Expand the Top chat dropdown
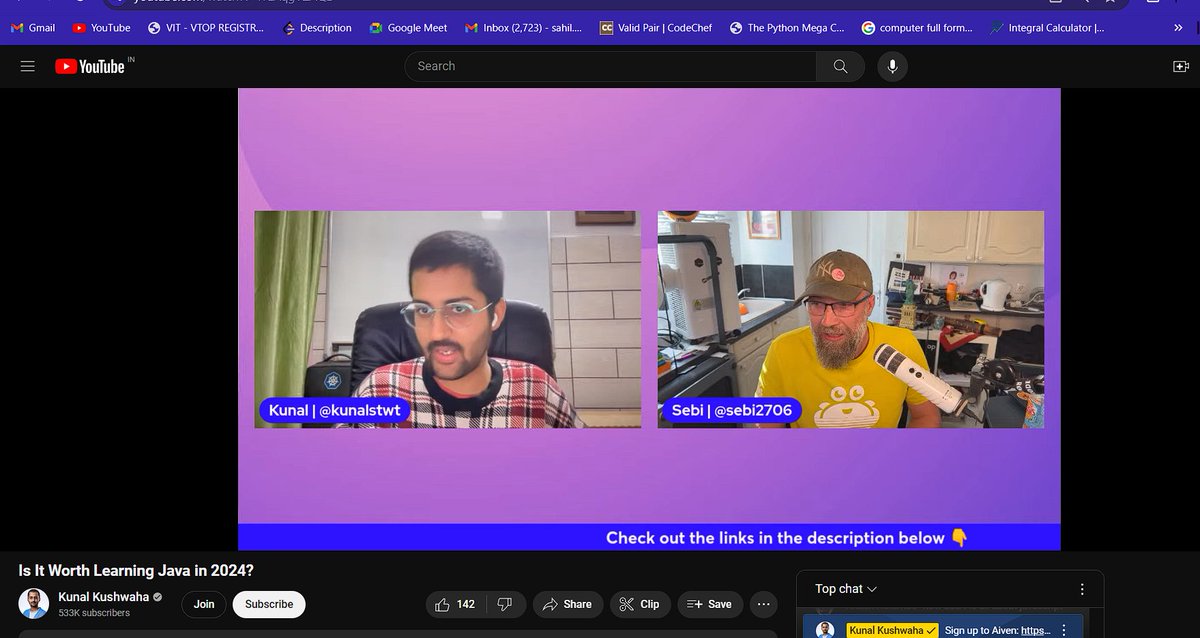Viewport: 1200px width, 638px height. [x=846, y=589]
